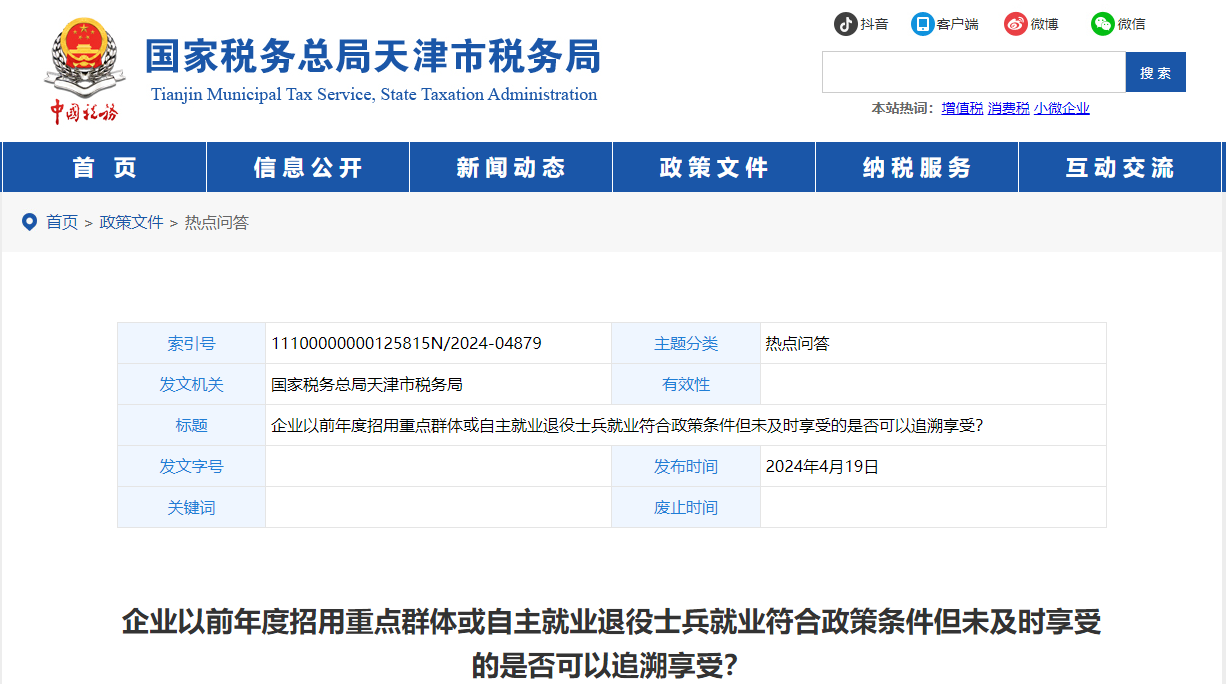Switch to the 信息公开 navigation tab

tap(307, 167)
